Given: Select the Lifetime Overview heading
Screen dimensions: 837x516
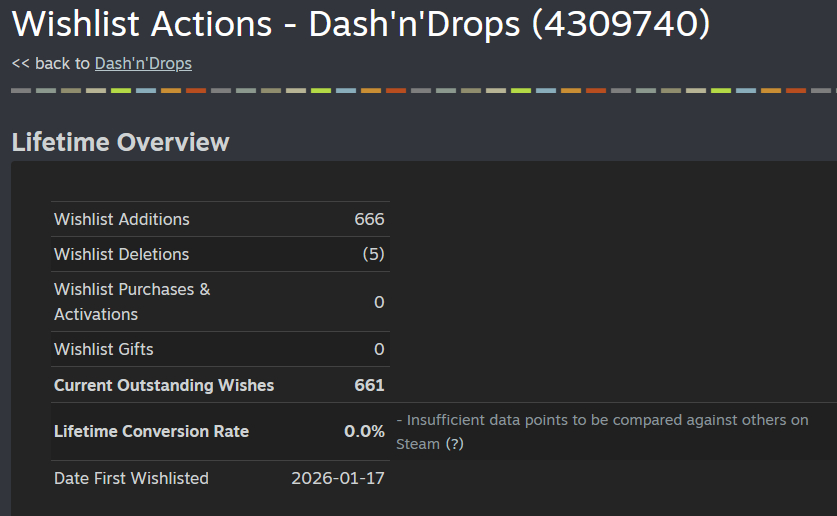Looking at the screenshot, I should pyautogui.click(x=120, y=142).
